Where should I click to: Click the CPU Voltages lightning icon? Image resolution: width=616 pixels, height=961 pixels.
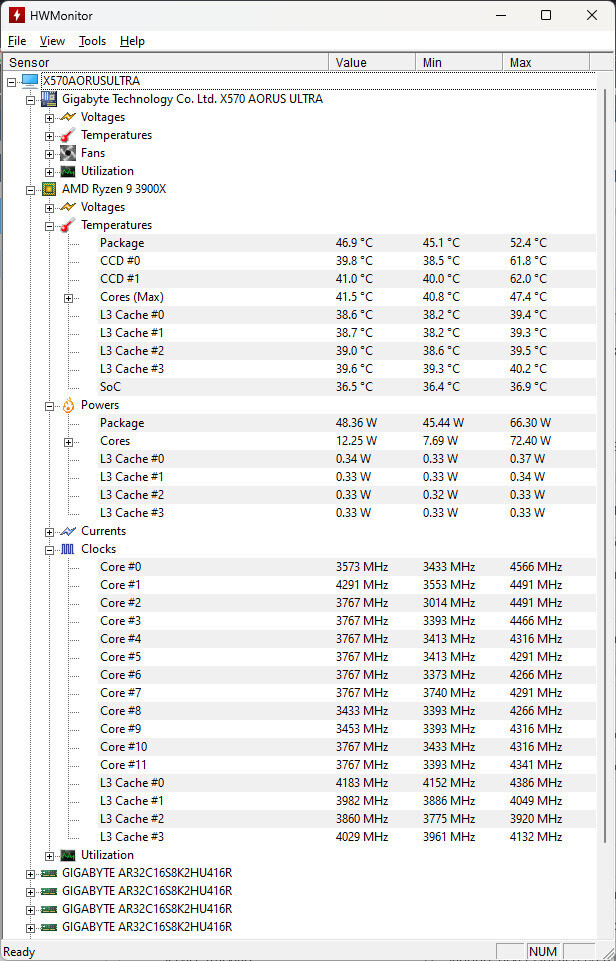coord(68,207)
